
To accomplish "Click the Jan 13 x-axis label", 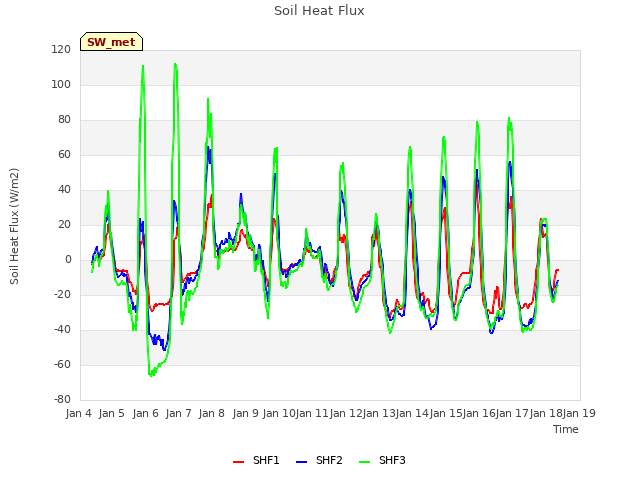I will [x=379, y=413].
